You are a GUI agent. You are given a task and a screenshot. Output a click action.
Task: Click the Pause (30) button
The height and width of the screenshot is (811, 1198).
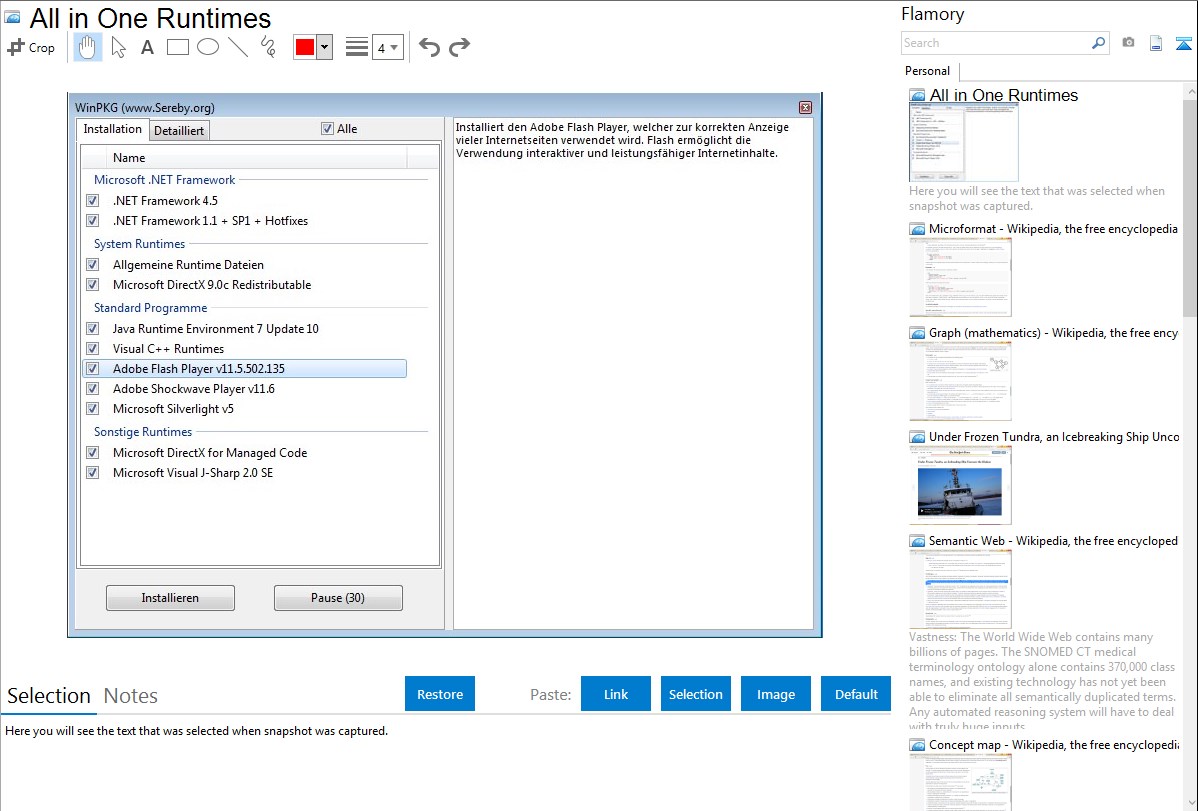[x=338, y=598]
